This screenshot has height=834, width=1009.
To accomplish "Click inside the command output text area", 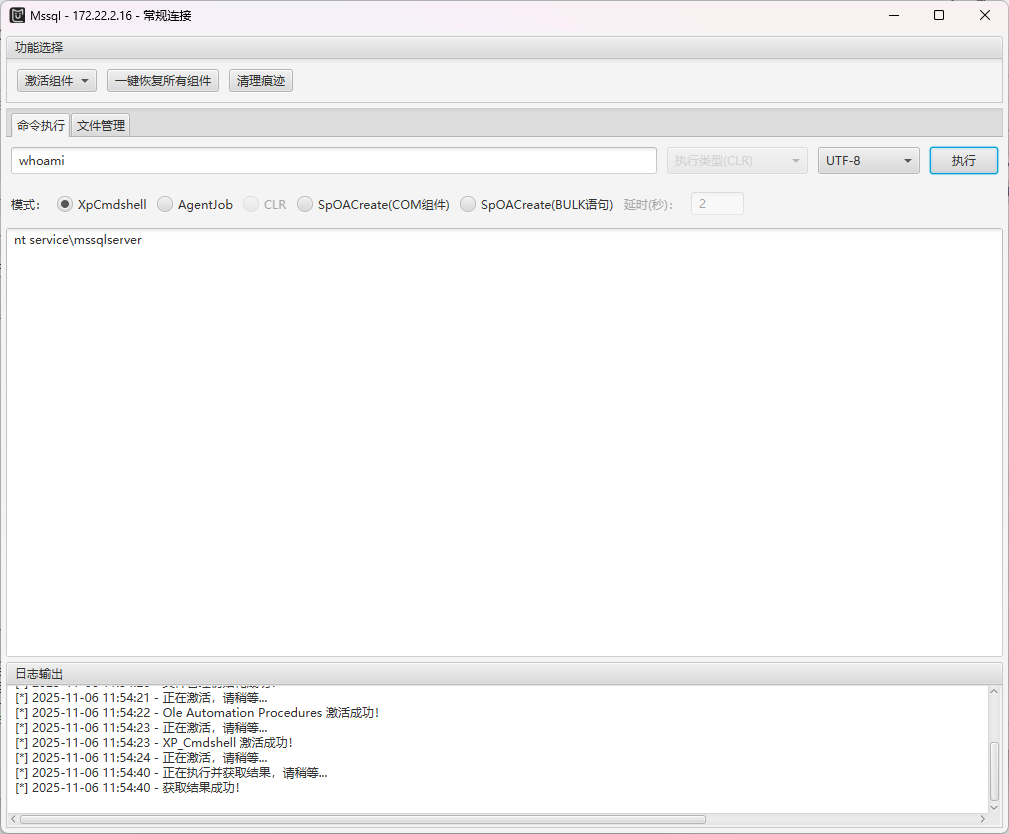I will [x=504, y=440].
